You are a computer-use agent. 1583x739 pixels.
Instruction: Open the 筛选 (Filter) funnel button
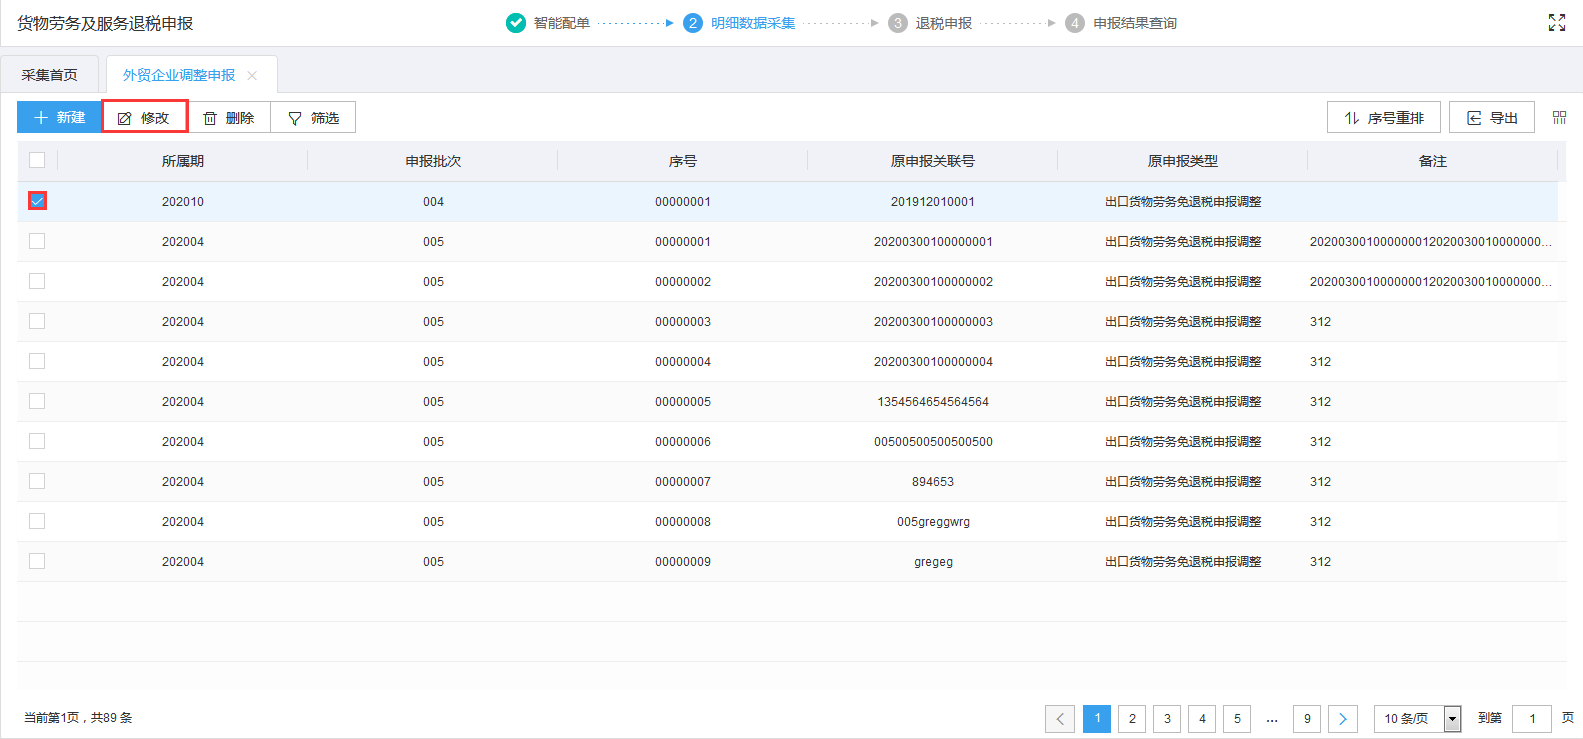[313, 118]
